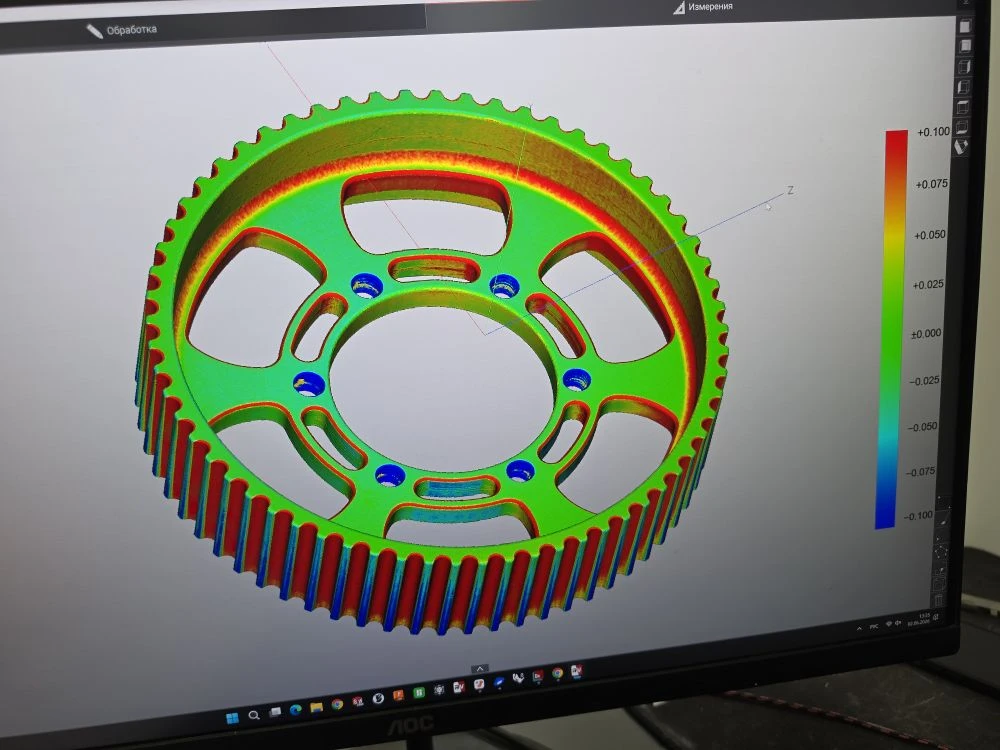Click the -0.075 color scale label

[920, 472]
